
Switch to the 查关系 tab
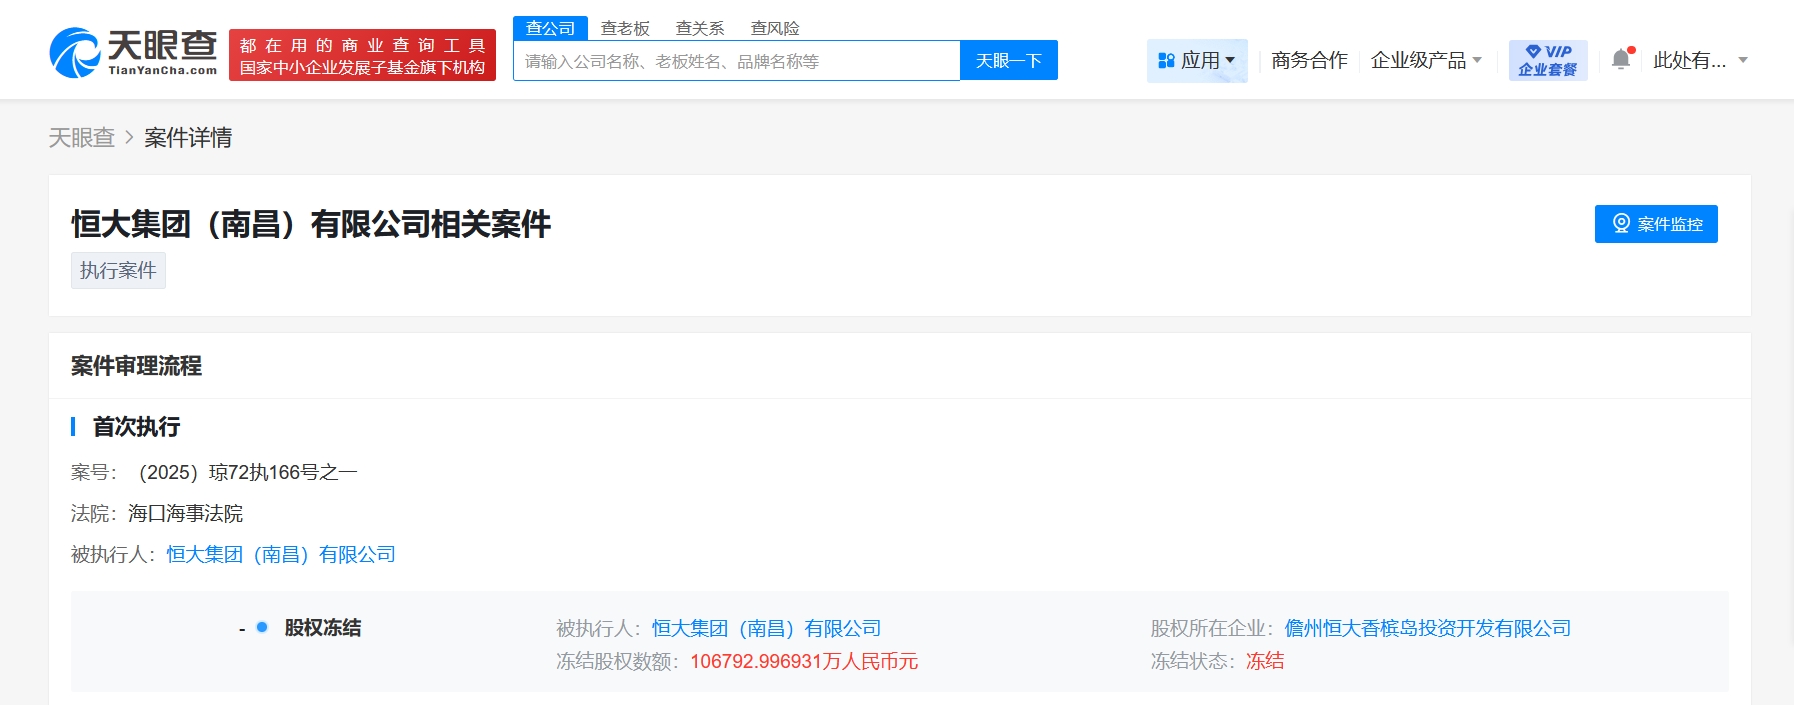tap(700, 28)
